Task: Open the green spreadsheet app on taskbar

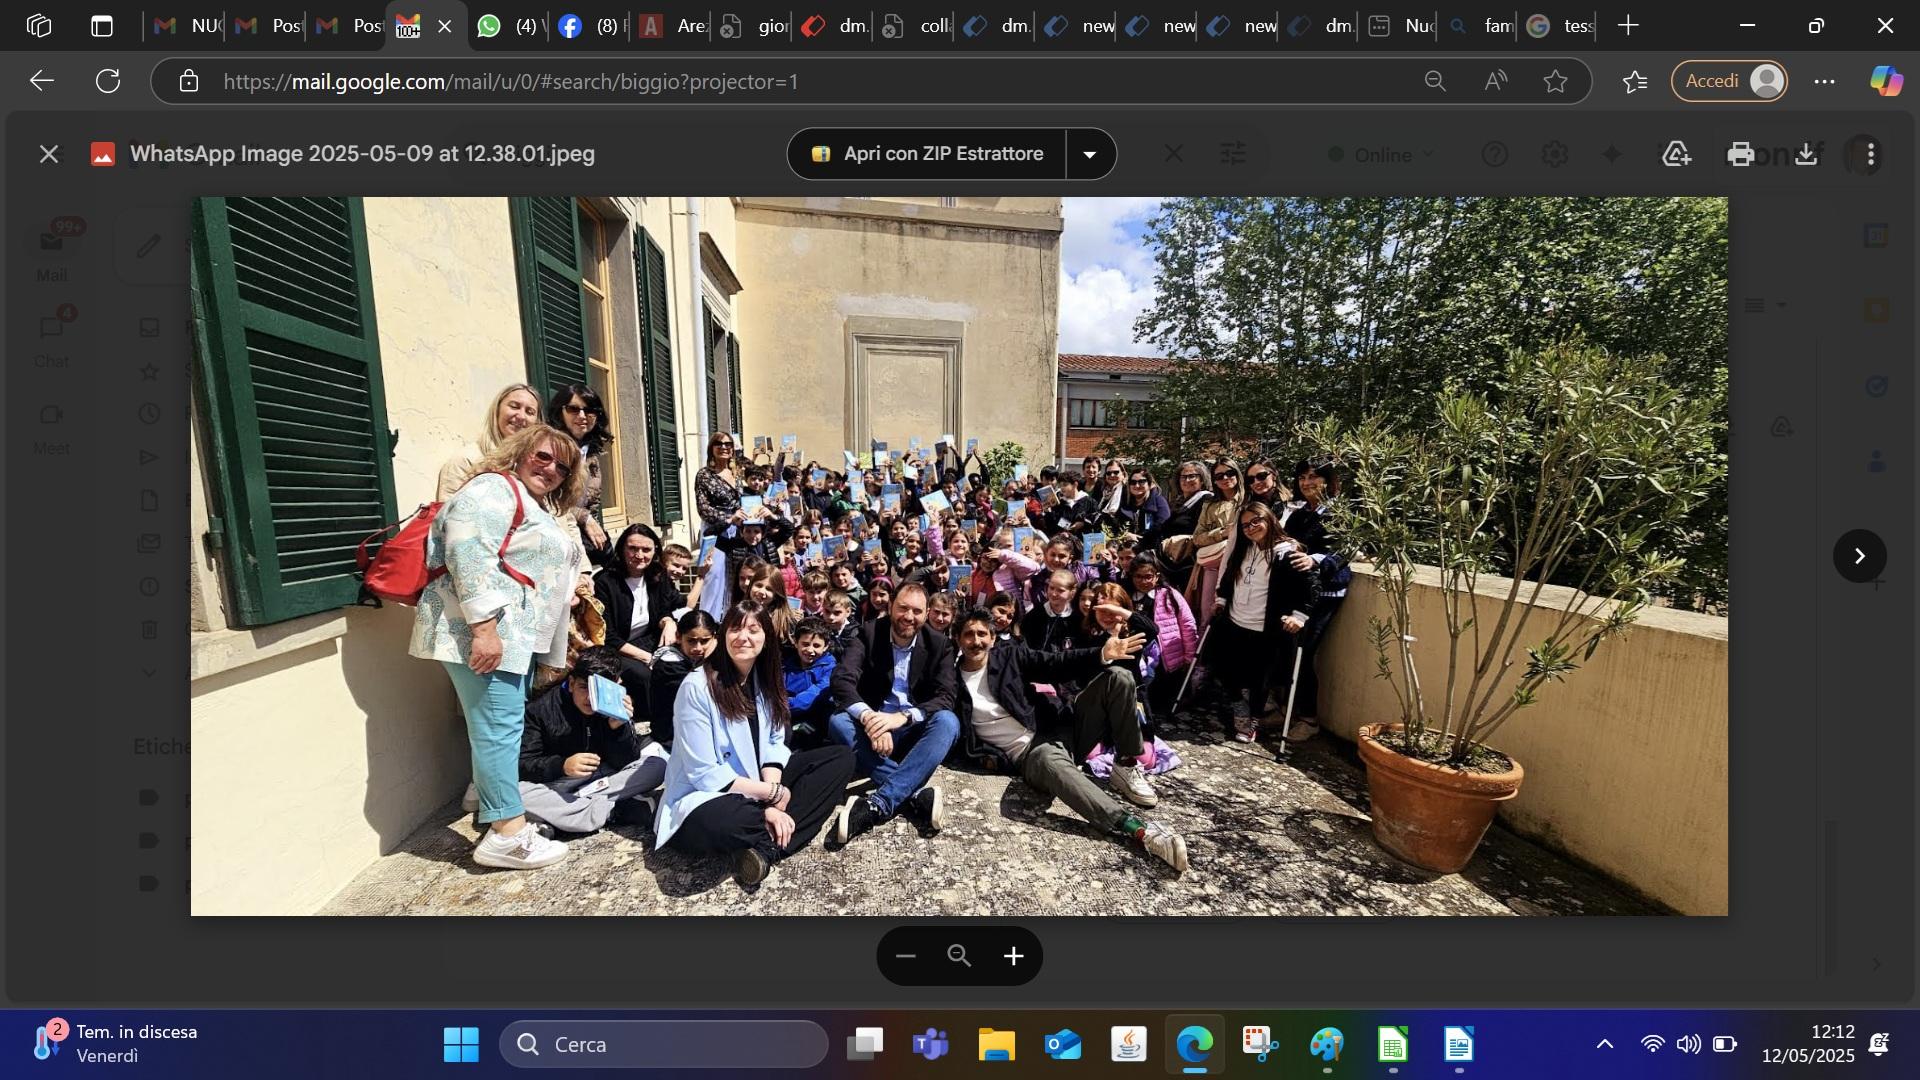Action: point(1393,1045)
